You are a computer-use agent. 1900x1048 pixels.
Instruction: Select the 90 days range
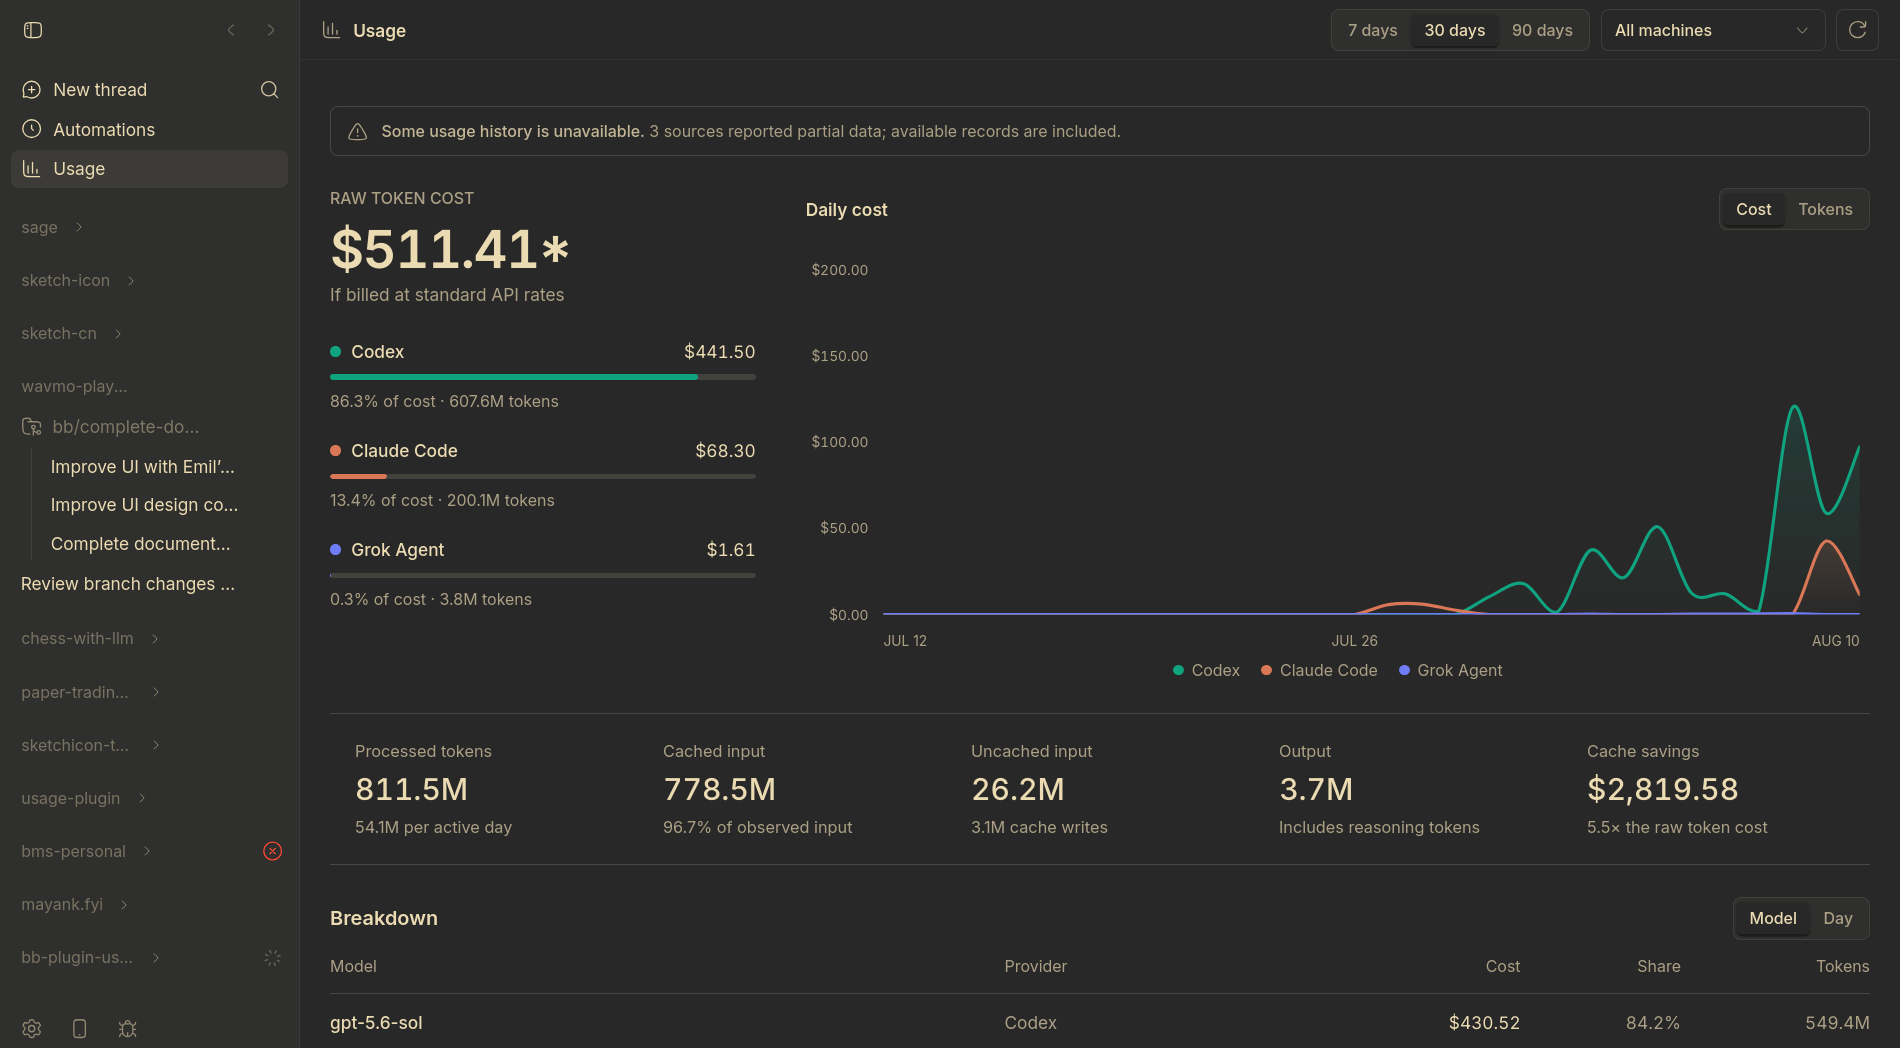pyautogui.click(x=1542, y=30)
